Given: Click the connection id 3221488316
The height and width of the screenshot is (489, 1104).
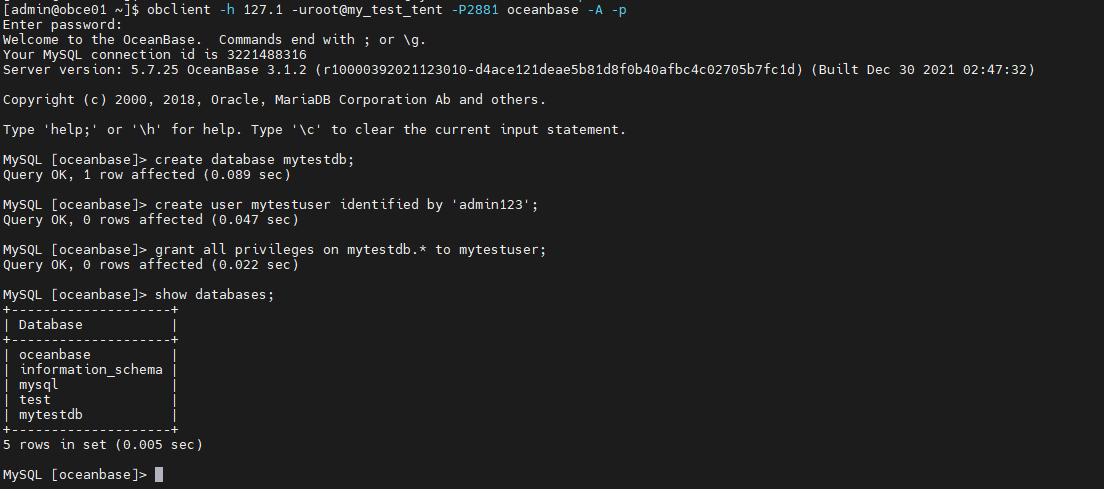Looking at the screenshot, I should point(267,55).
